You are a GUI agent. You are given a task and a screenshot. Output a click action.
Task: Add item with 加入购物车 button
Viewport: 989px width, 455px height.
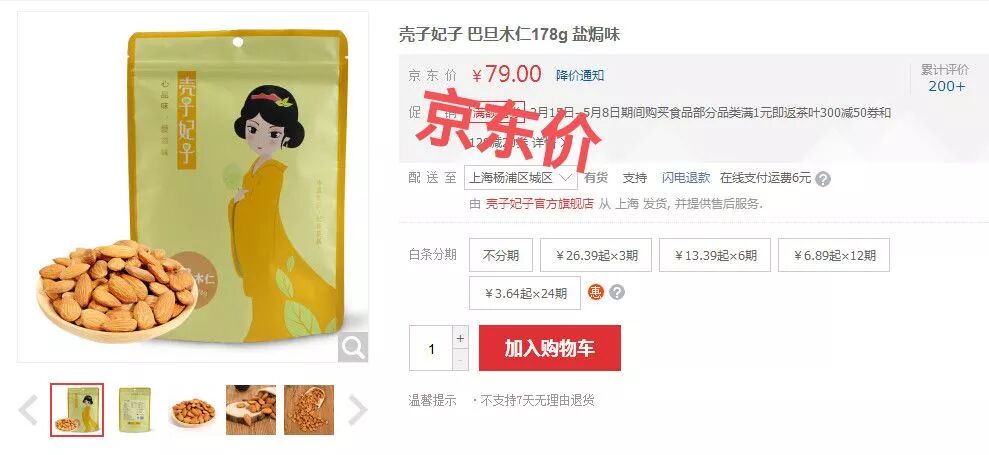tap(550, 348)
